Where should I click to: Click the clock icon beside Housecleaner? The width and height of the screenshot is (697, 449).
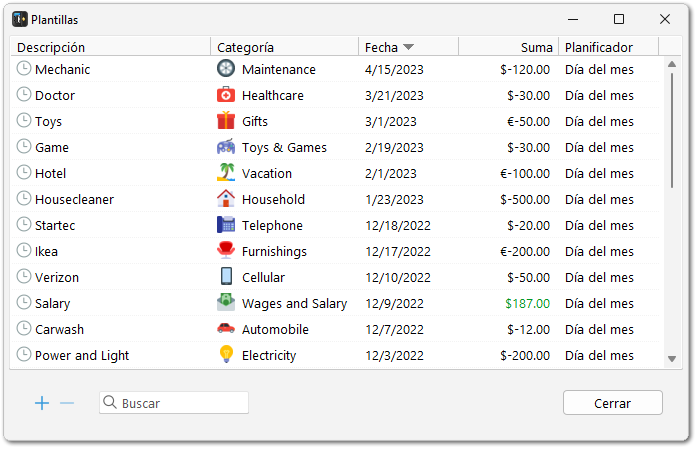(24, 198)
